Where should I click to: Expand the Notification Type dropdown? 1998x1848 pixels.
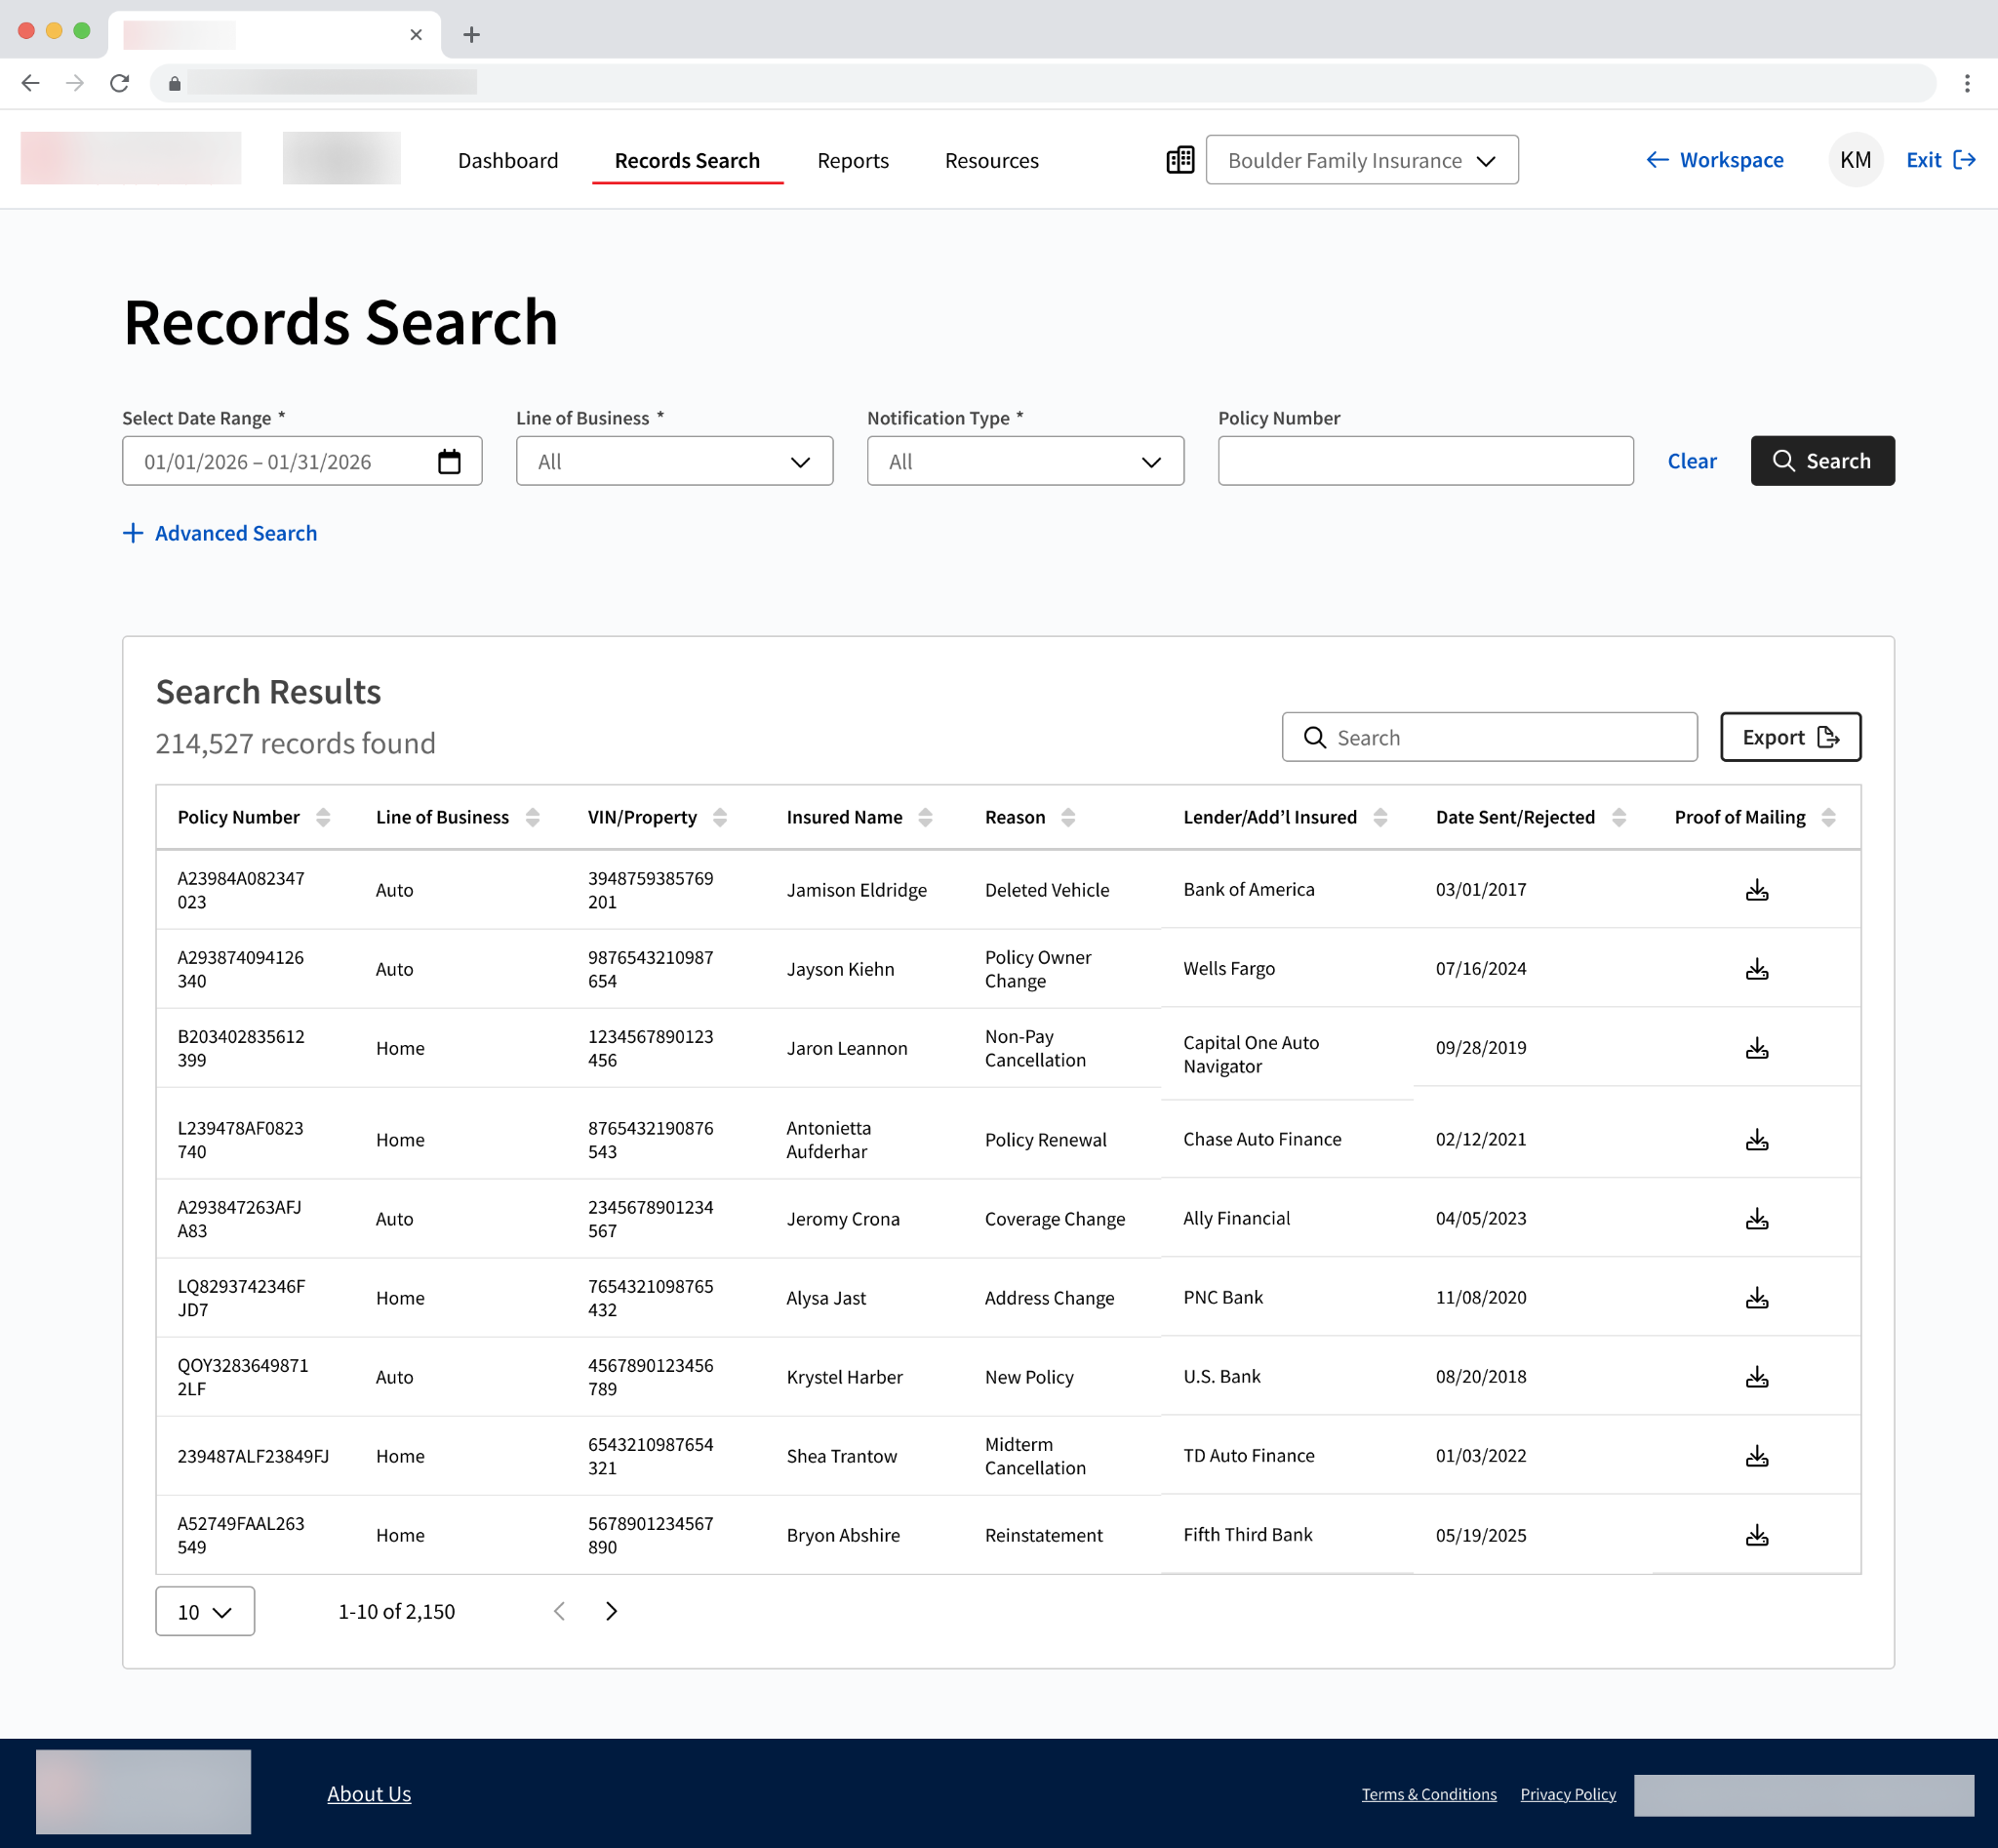[x=1026, y=461]
